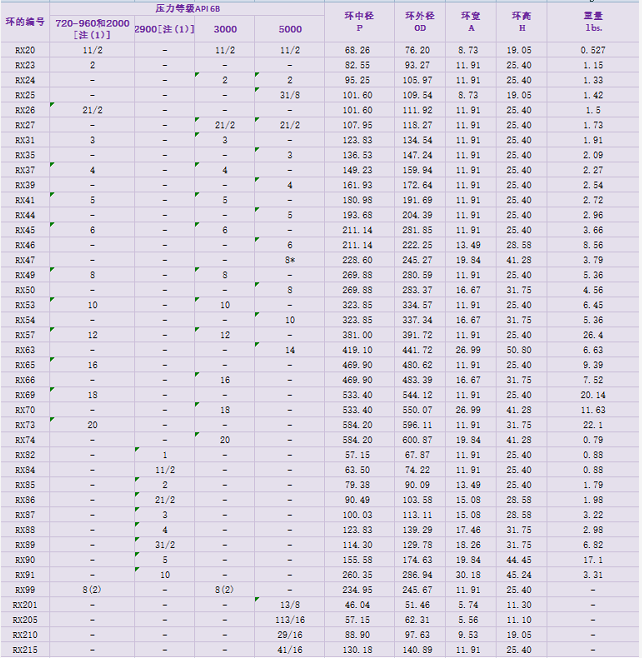Image resolution: width=642 pixels, height=658 pixels.
Task: Click ring width value 26.99 in RX63 row
Action: tap(468, 350)
